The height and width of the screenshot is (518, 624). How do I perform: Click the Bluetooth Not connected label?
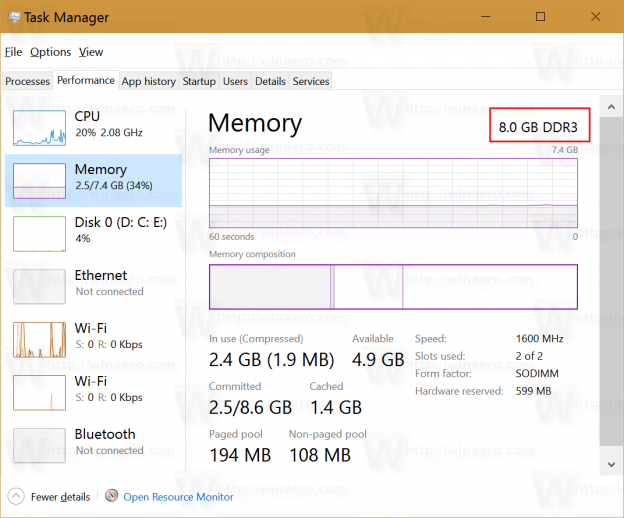coord(109,442)
